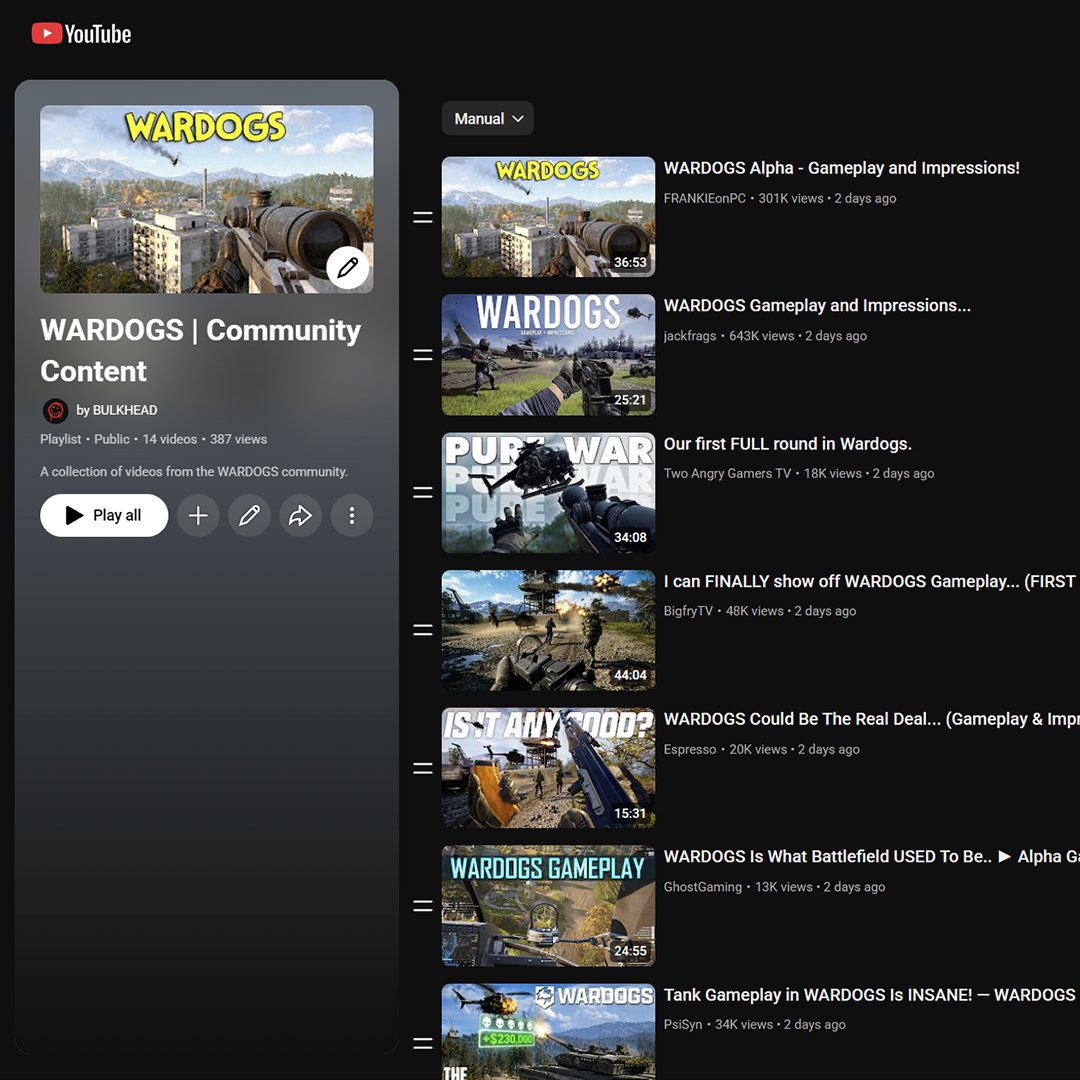Visit the GhostGaming channel
Viewport: 1080px width, 1080px height.
pyautogui.click(x=703, y=887)
